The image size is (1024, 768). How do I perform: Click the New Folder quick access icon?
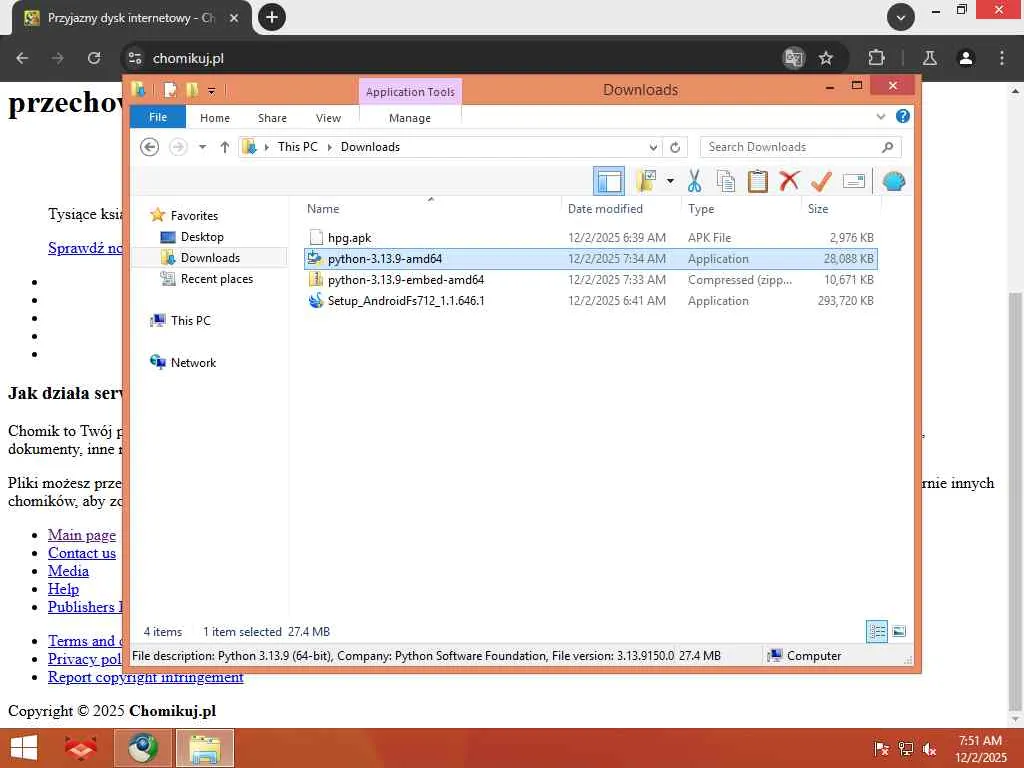[x=191, y=90]
